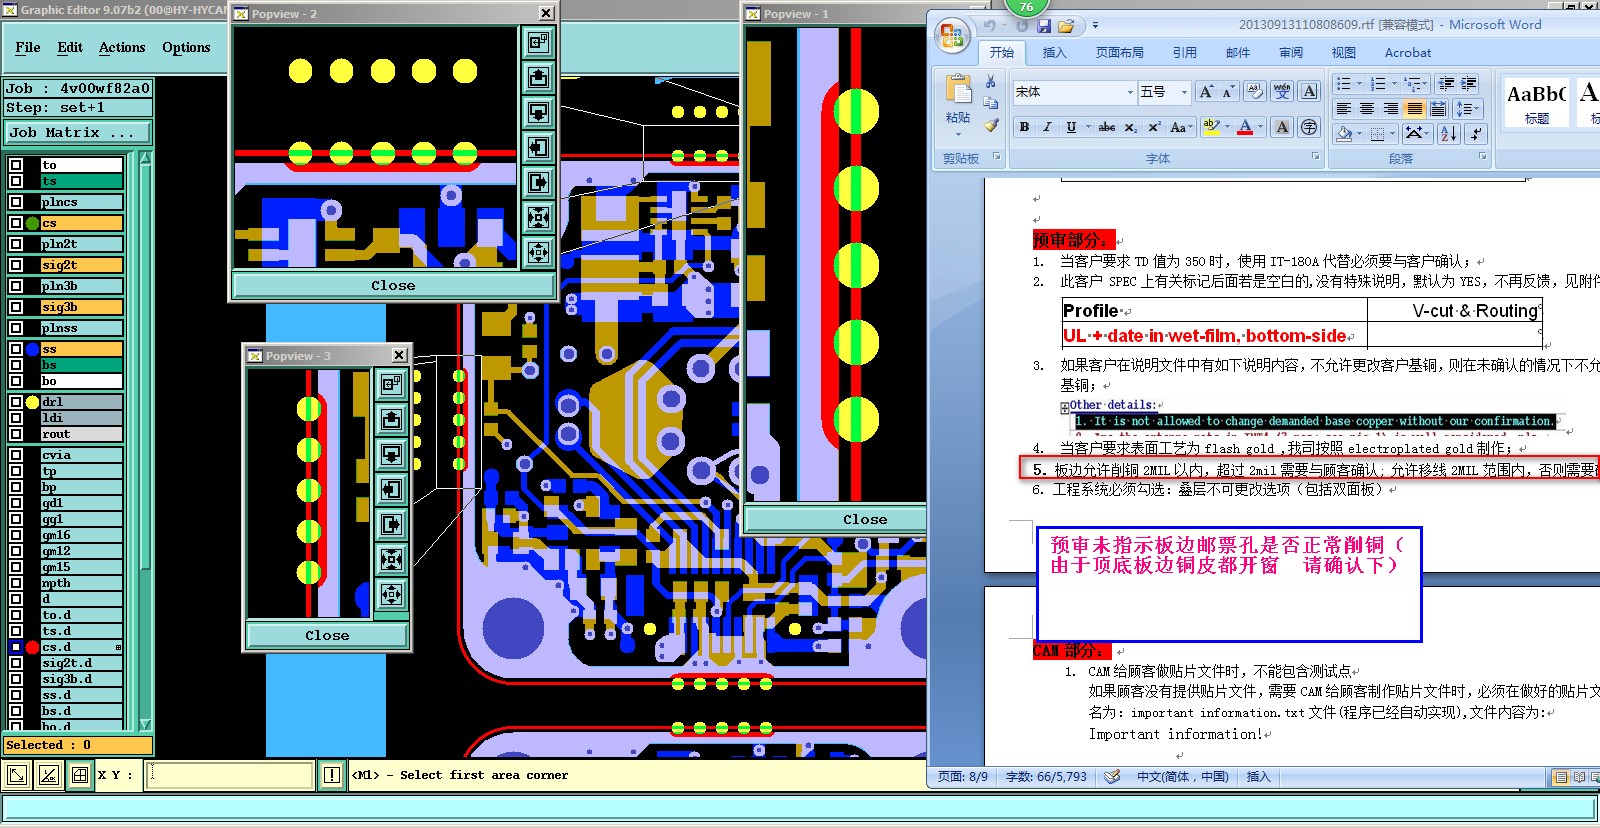
Task: Expand the Paragraph dialog launcher
Action: [x=1482, y=157]
